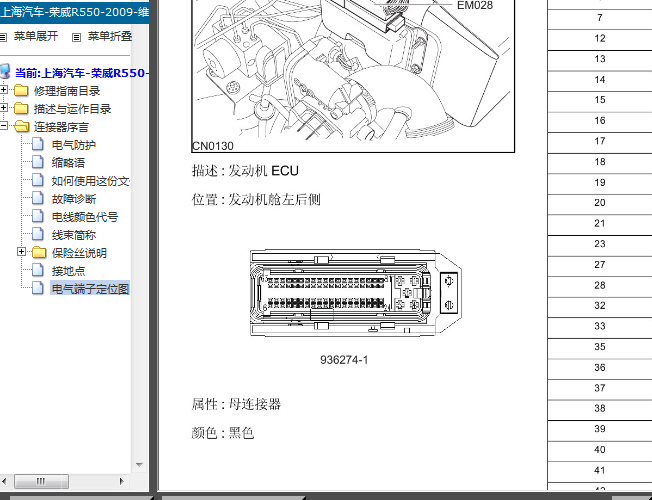Click the 描述 : 发动机 ECU text

(245, 171)
